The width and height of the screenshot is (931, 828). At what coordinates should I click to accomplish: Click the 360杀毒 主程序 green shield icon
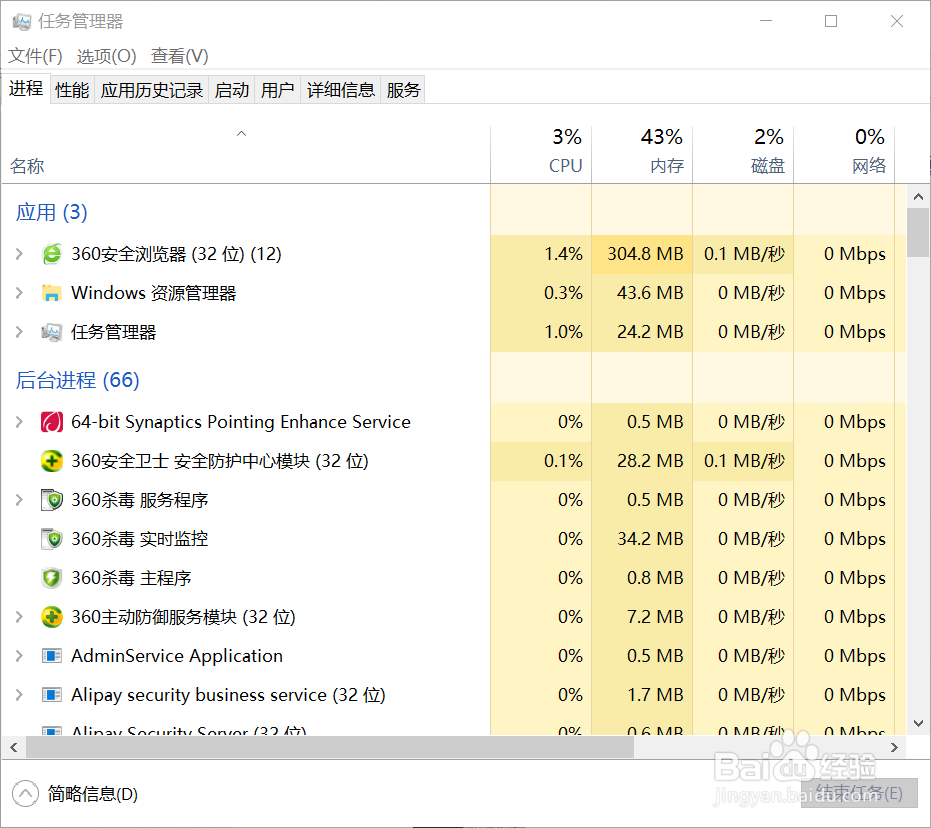pos(51,578)
